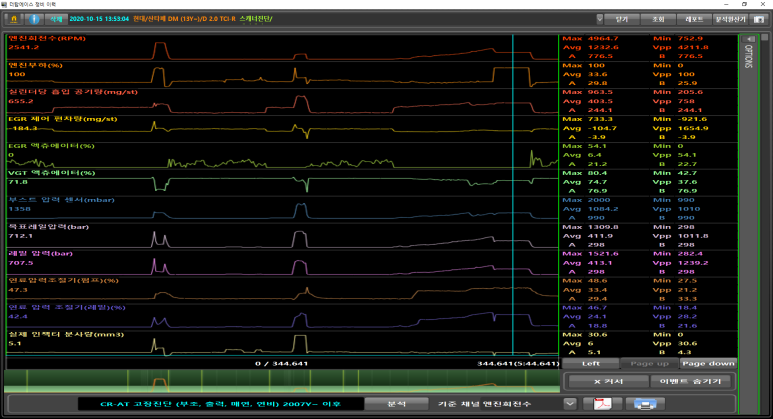Select the 실린더당 흡입 공기량(mg/st) channel

73,92
